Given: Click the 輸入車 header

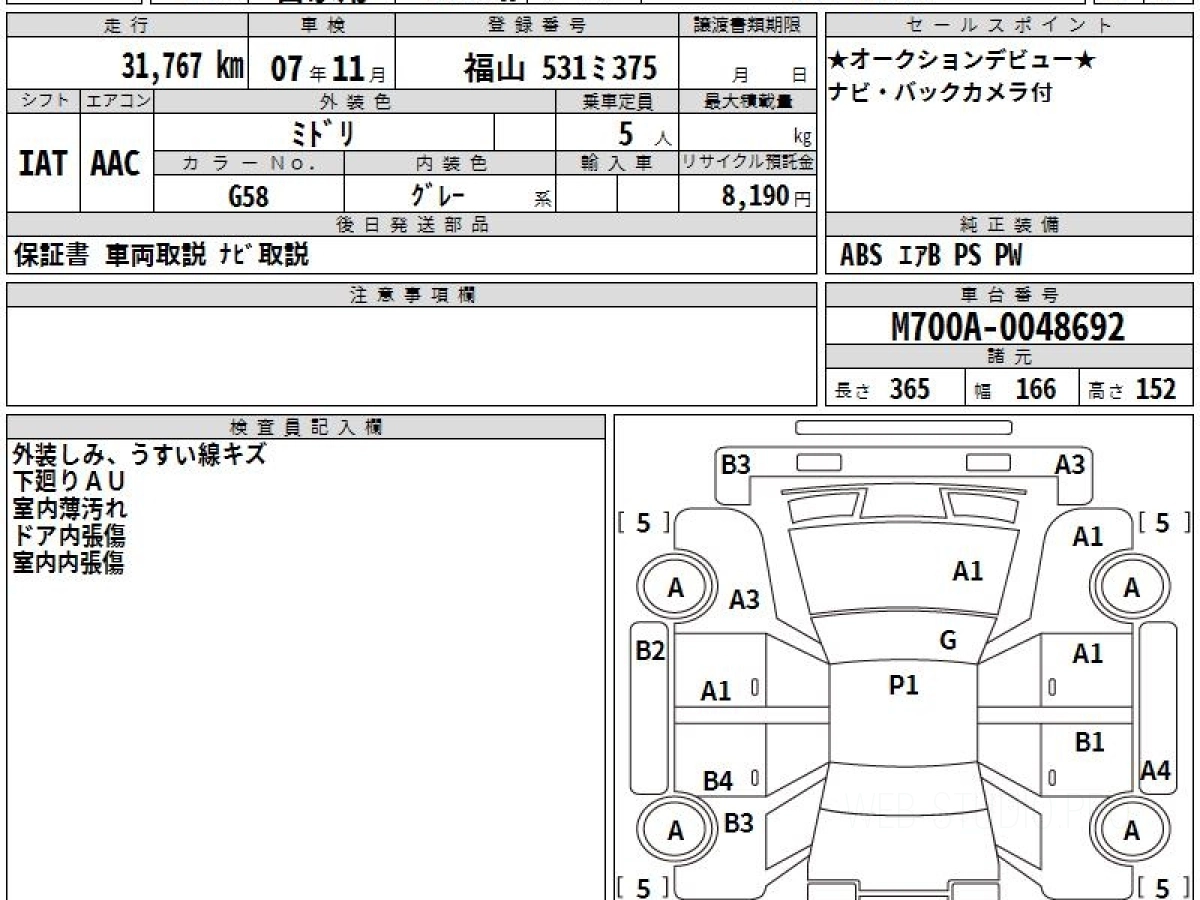Looking at the screenshot, I should click(617, 163).
